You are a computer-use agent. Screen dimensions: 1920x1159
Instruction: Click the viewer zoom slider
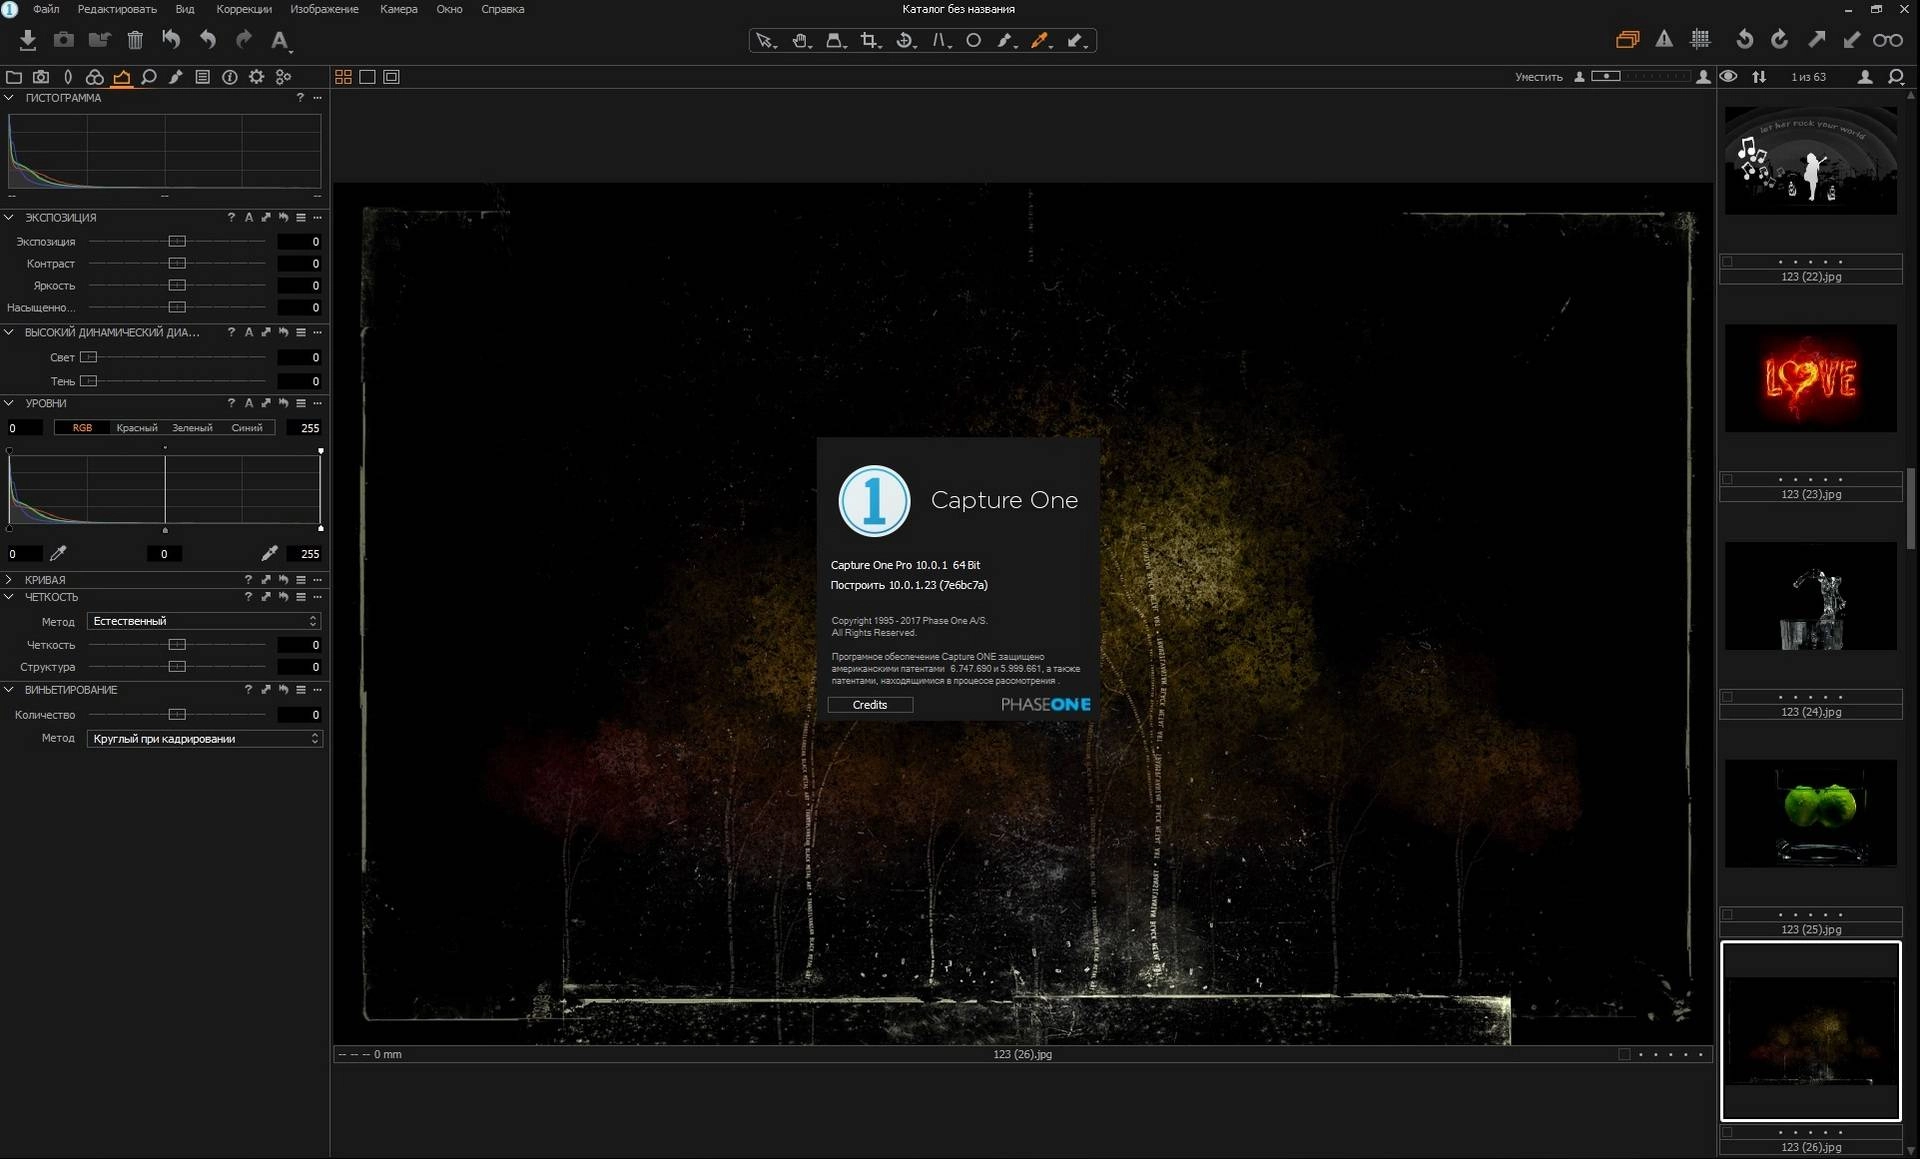coord(1640,76)
